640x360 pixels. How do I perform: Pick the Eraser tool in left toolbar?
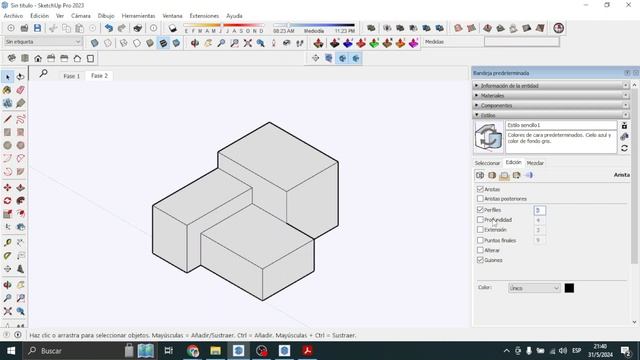(x=20, y=90)
